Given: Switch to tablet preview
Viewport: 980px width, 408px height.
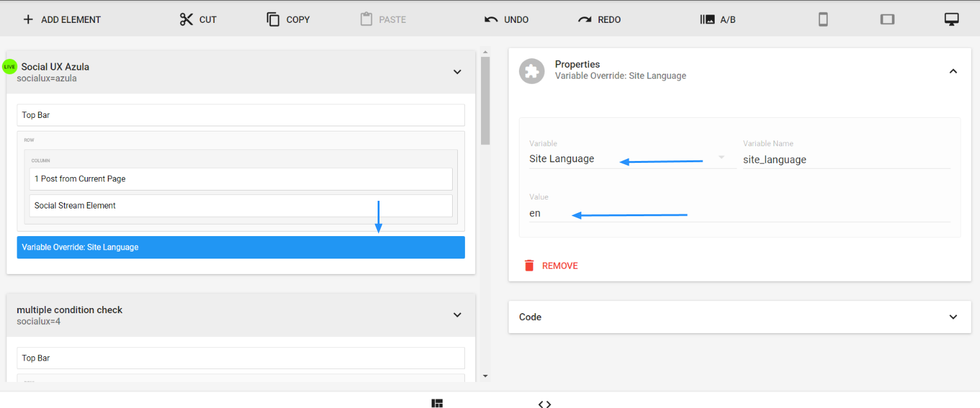Looking at the screenshot, I should [x=887, y=20].
